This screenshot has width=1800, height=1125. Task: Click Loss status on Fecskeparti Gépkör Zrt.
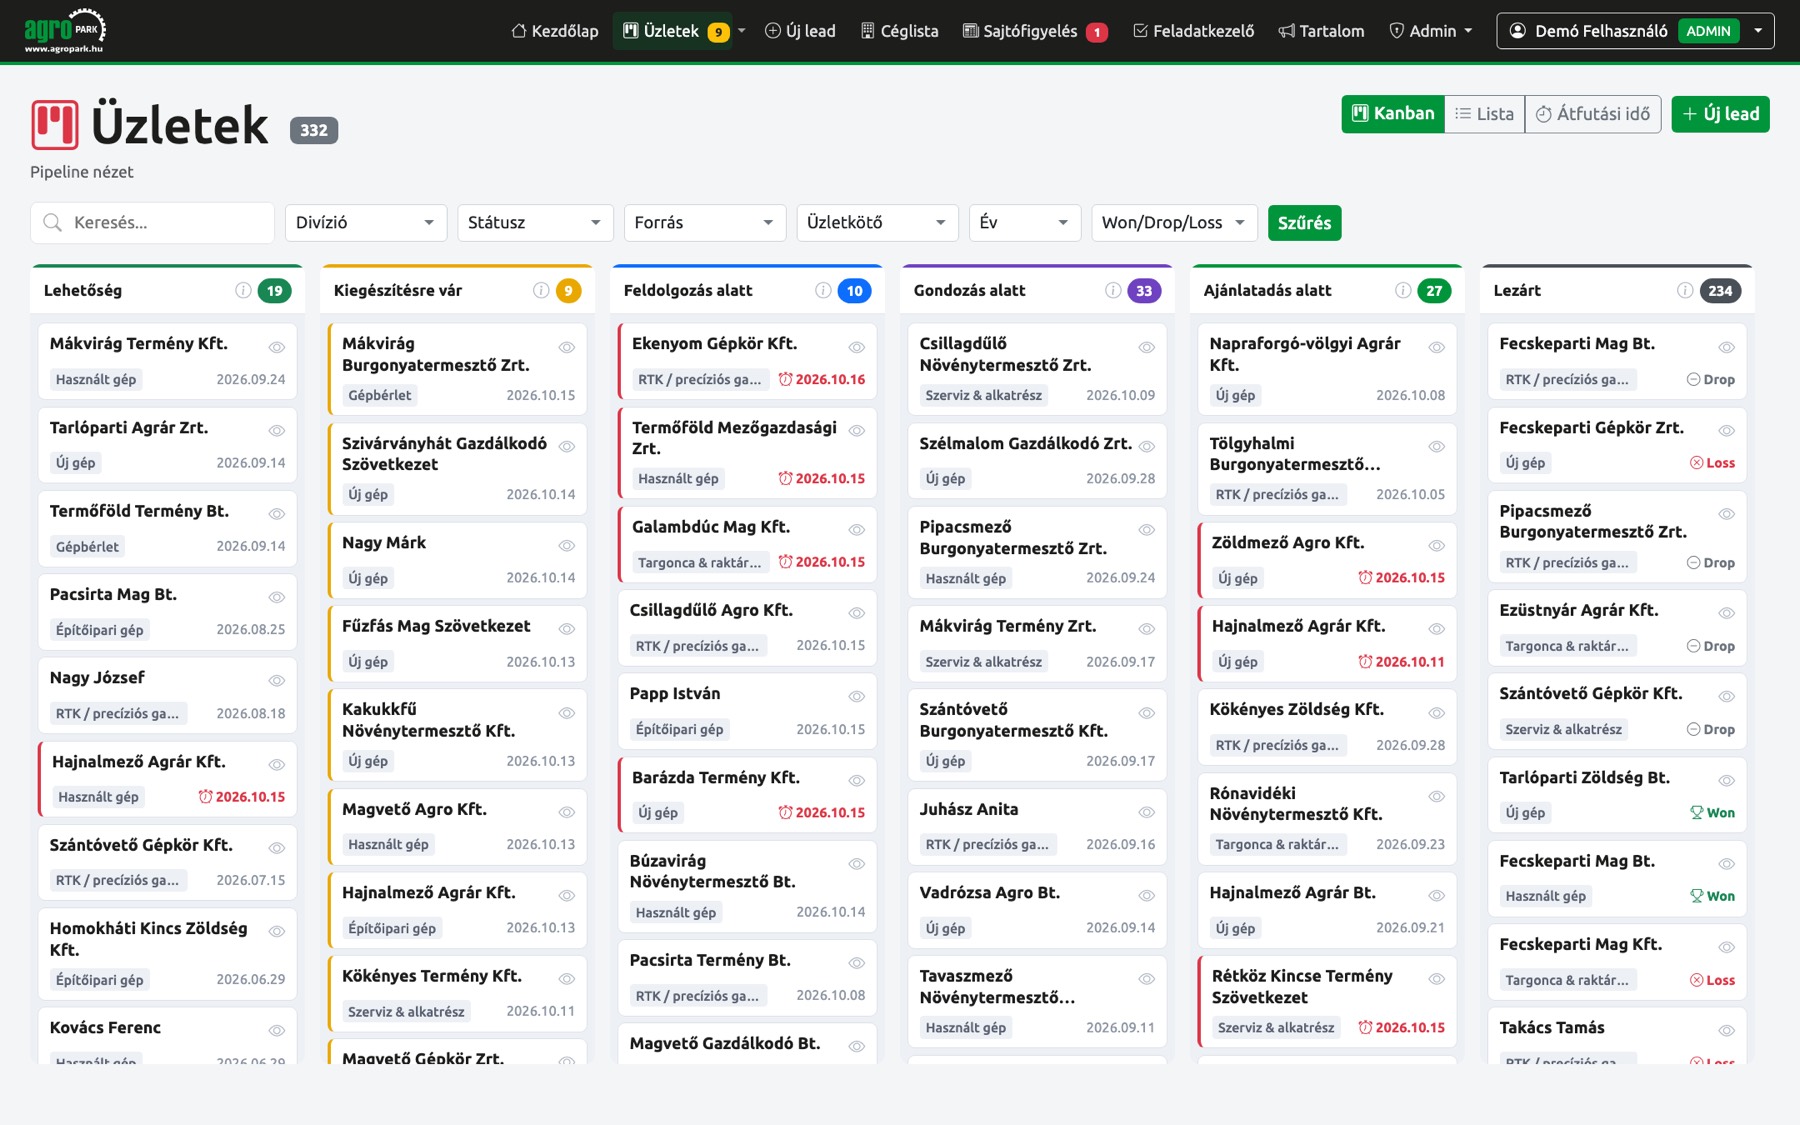pos(1712,462)
